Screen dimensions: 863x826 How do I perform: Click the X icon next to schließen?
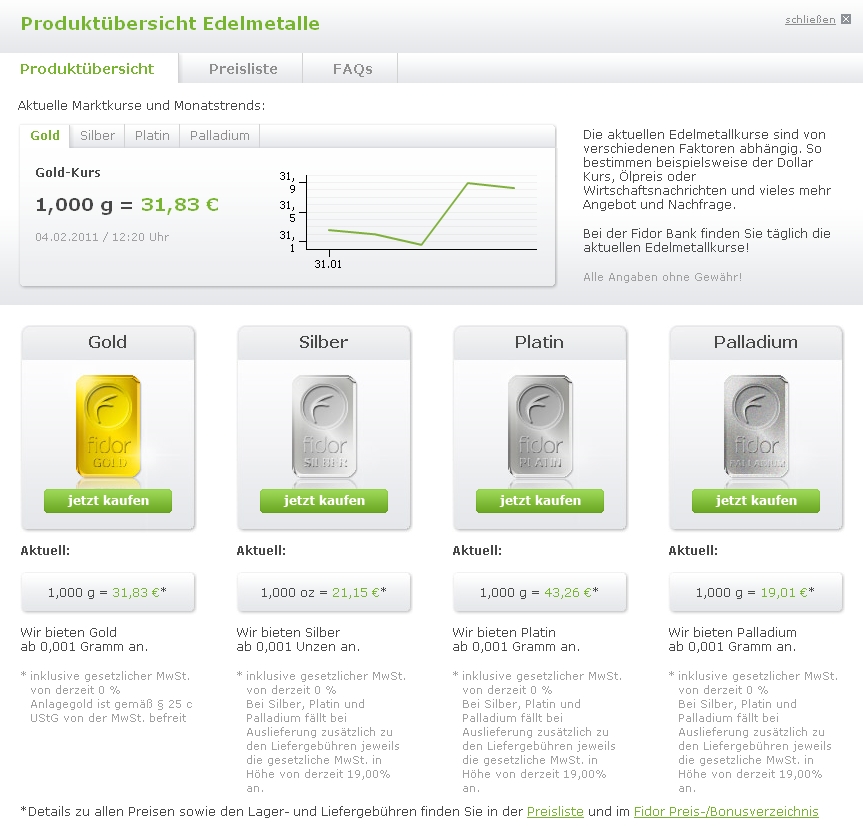tap(846, 19)
